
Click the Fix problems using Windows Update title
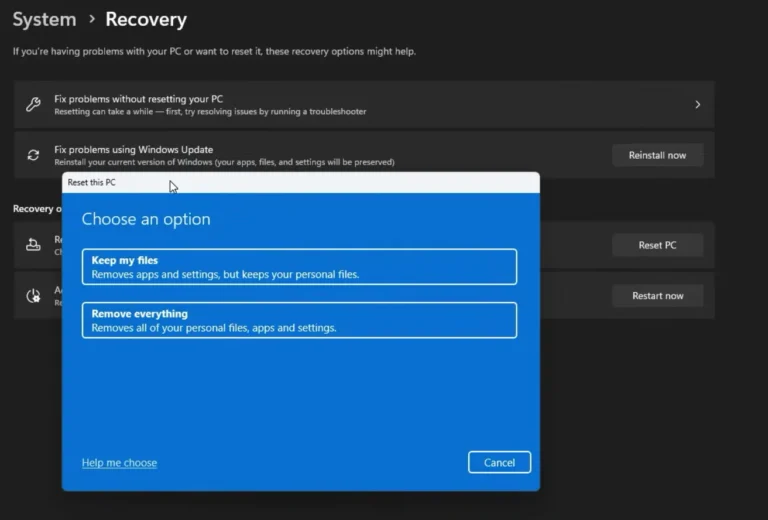tap(134, 149)
